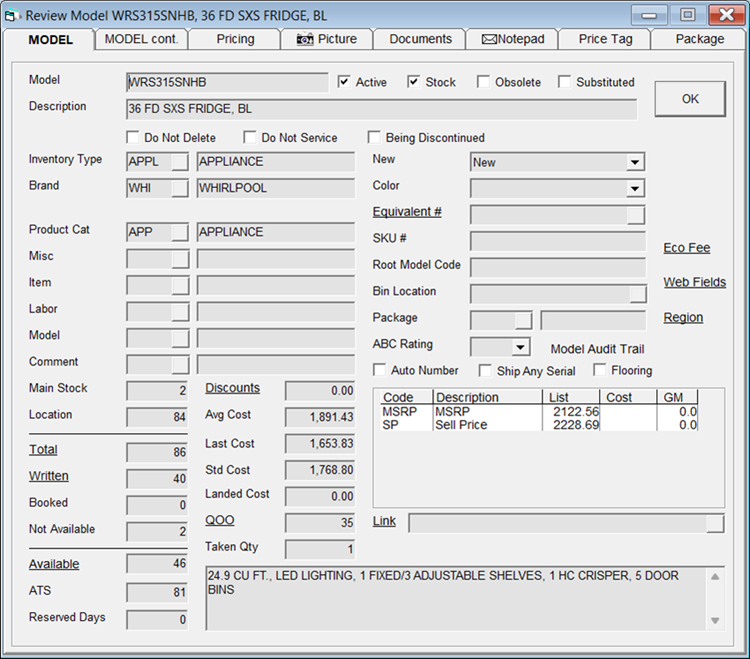Click the Bin Location lookup button
The height and width of the screenshot is (659, 750).
coord(637,293)
